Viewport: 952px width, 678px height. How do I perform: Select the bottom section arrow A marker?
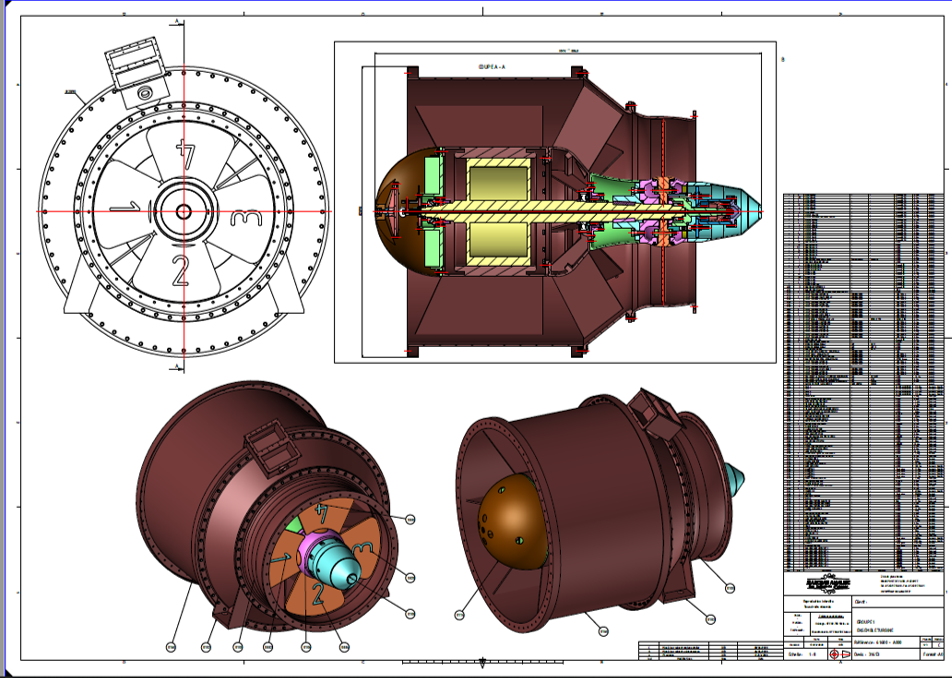pos(178,368)
